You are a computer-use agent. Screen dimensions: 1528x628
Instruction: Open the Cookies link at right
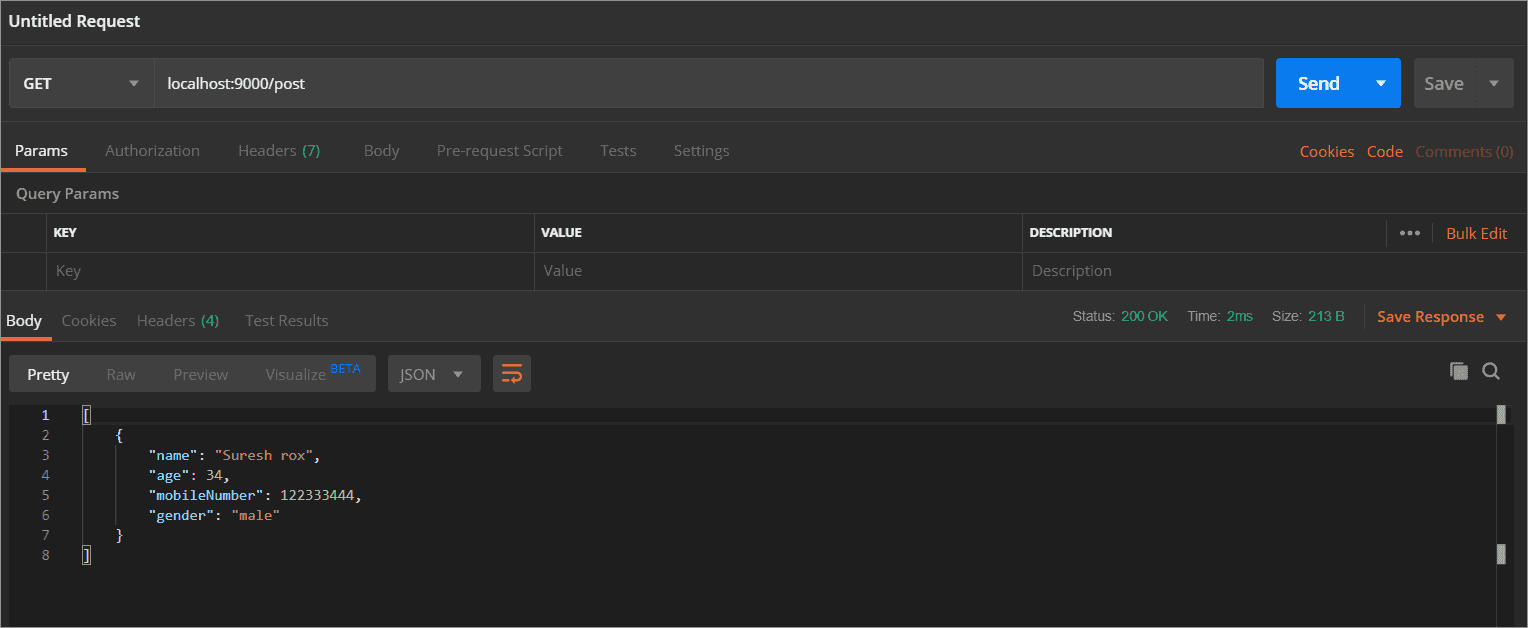click(1326, 152)
